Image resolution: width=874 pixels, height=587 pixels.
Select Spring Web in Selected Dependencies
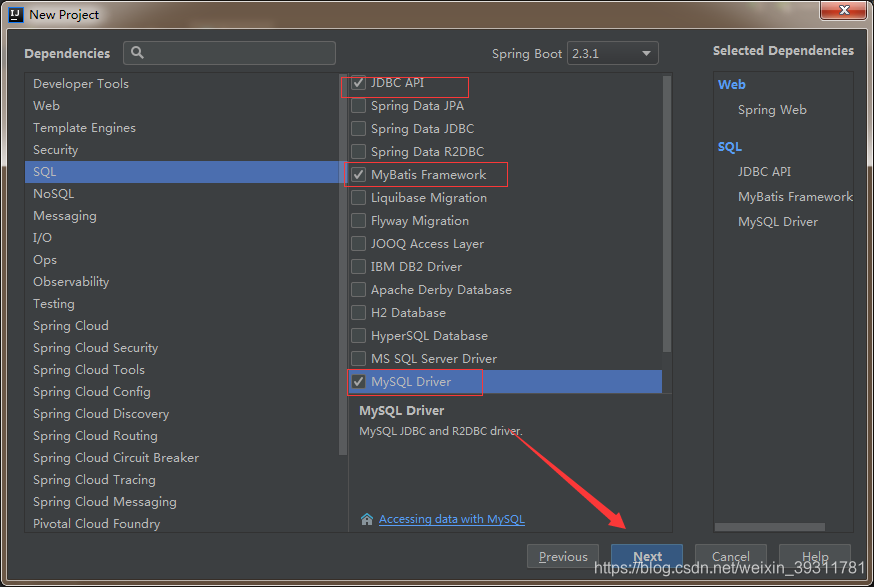772,110
